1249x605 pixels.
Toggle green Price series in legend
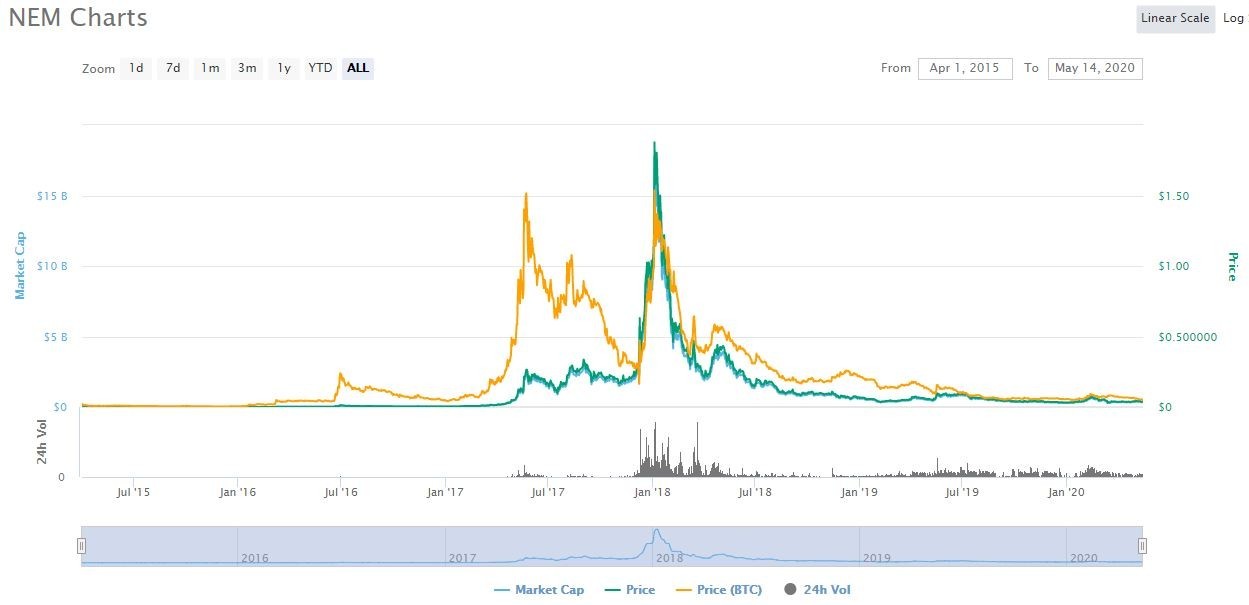pos(628,590)
